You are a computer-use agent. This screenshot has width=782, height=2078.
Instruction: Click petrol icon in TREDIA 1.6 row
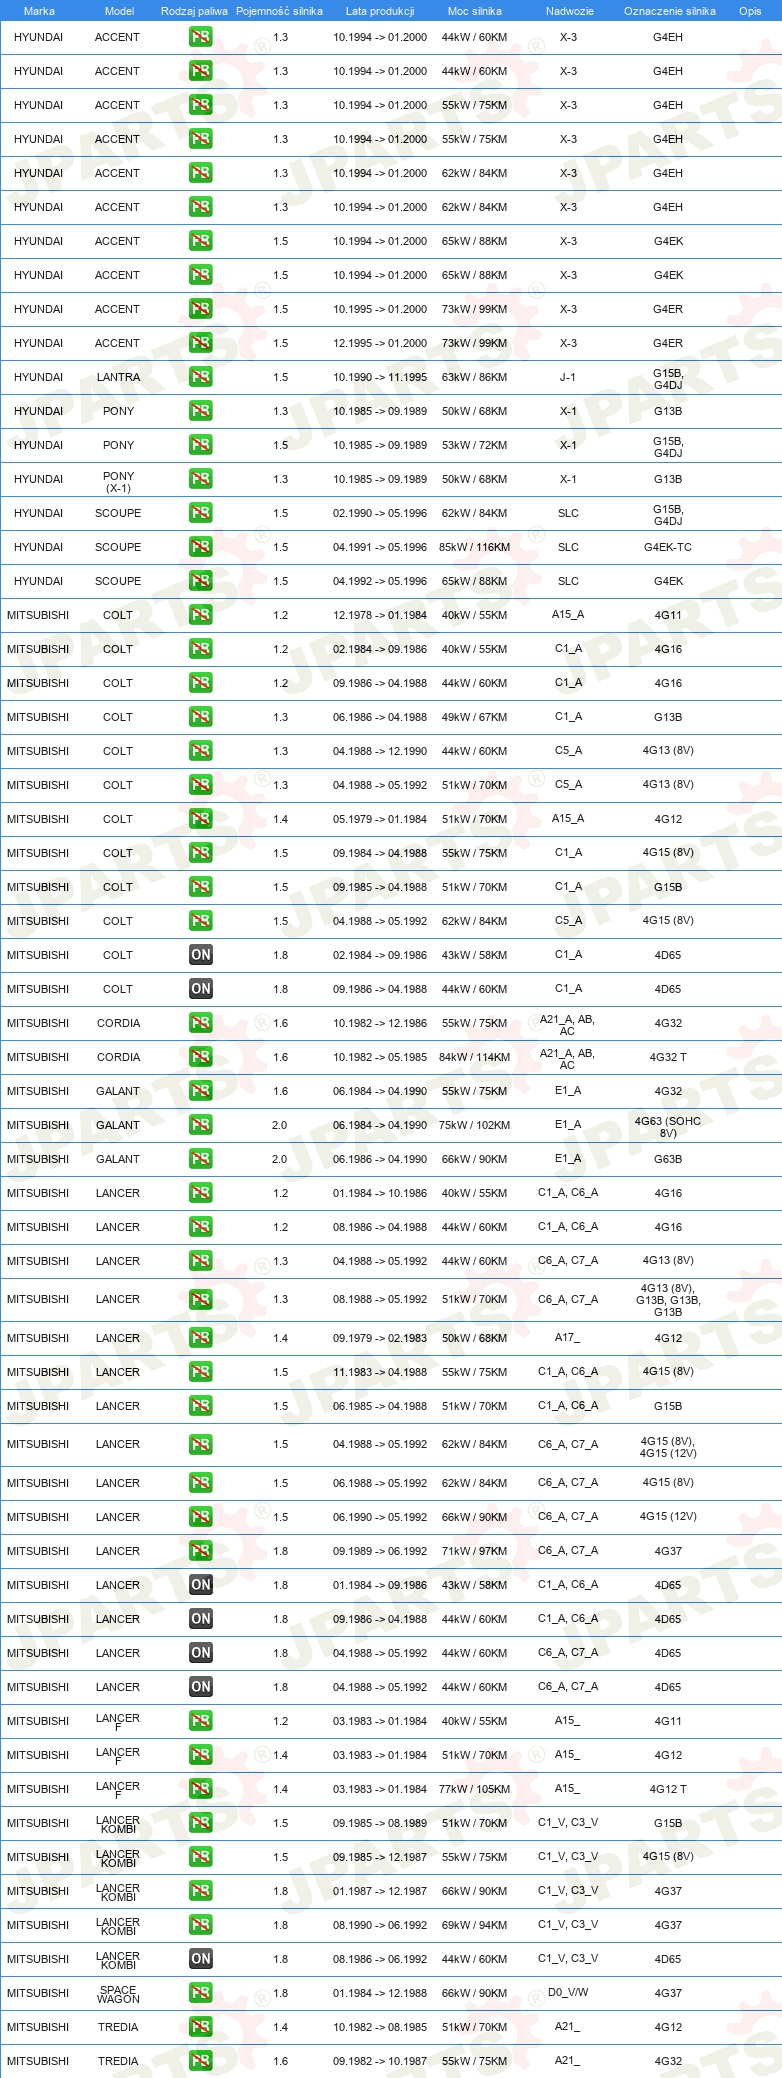point(200,2061)
